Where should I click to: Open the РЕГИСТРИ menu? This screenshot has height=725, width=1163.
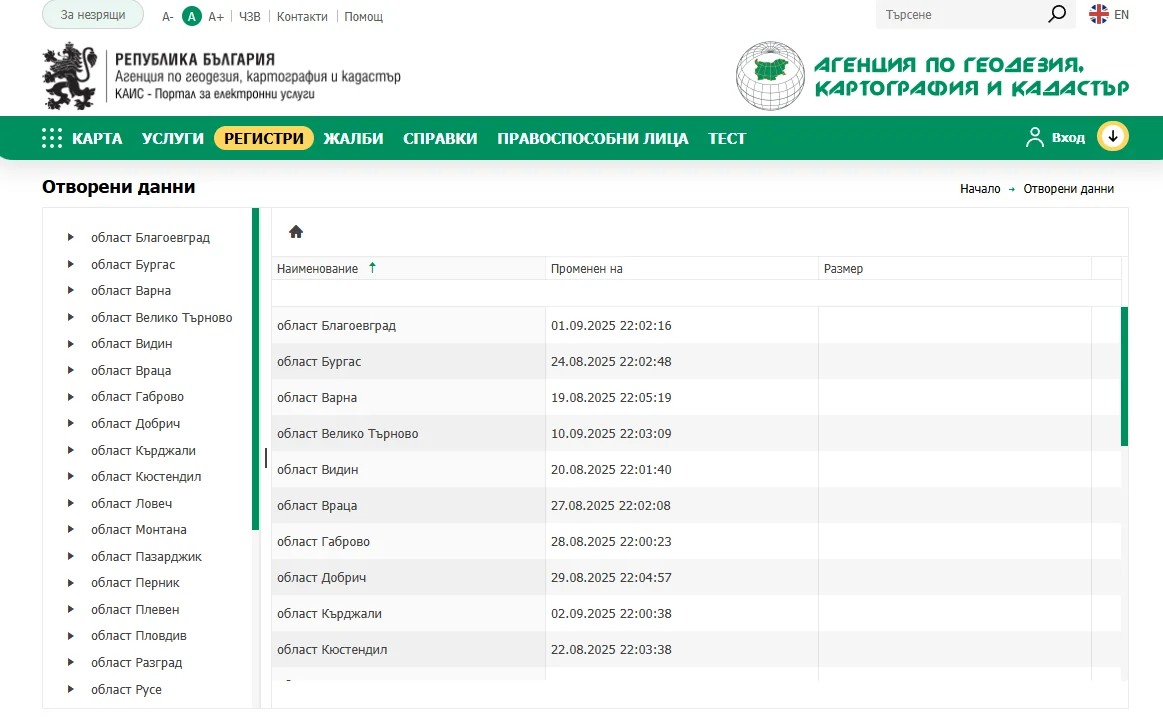264,139
